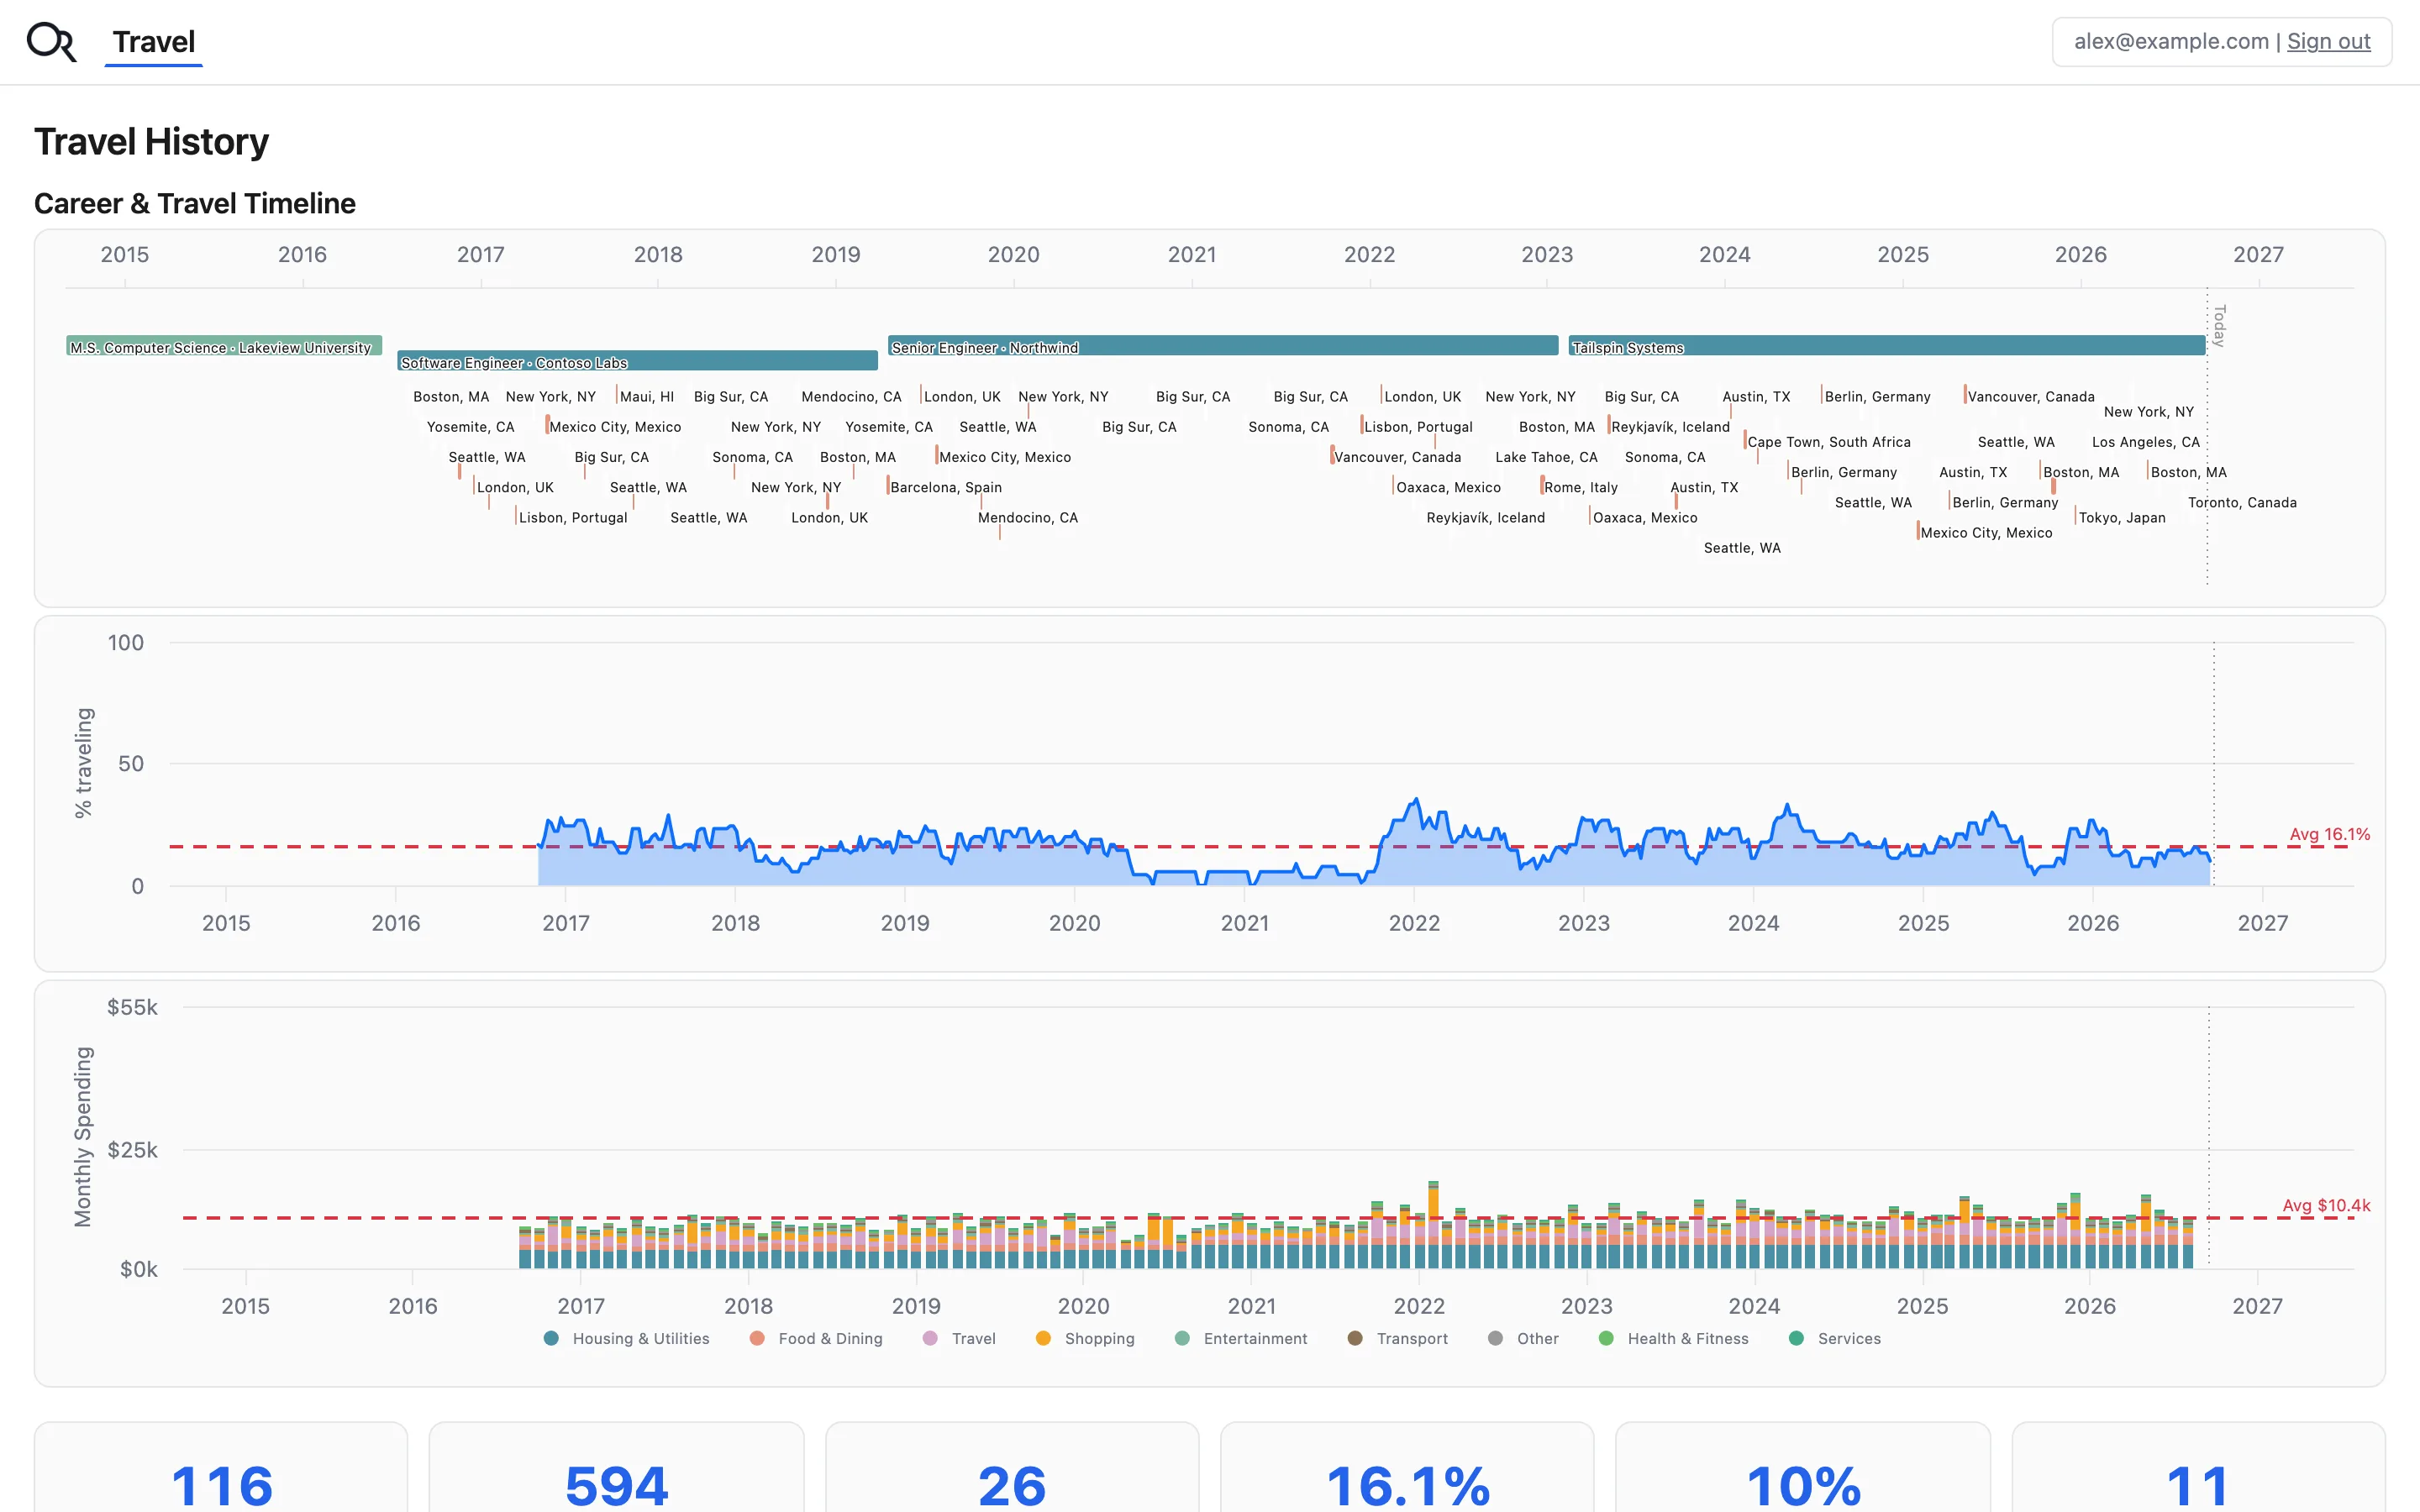Click the Maui, HI trip label

point(646,397)
